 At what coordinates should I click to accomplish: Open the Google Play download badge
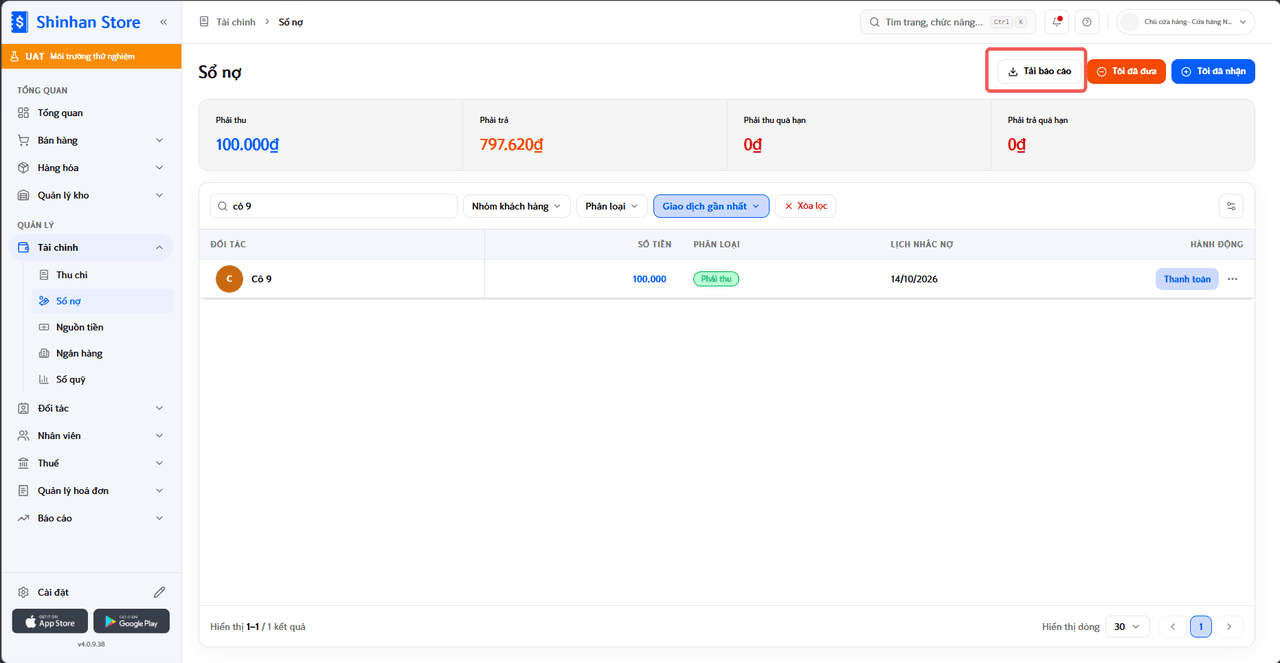point(131,621)
